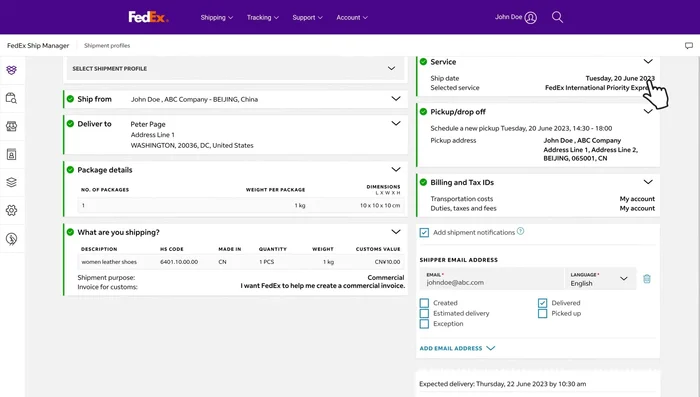
Task: Expand the Package details section chevron
Action: [396, 169]
